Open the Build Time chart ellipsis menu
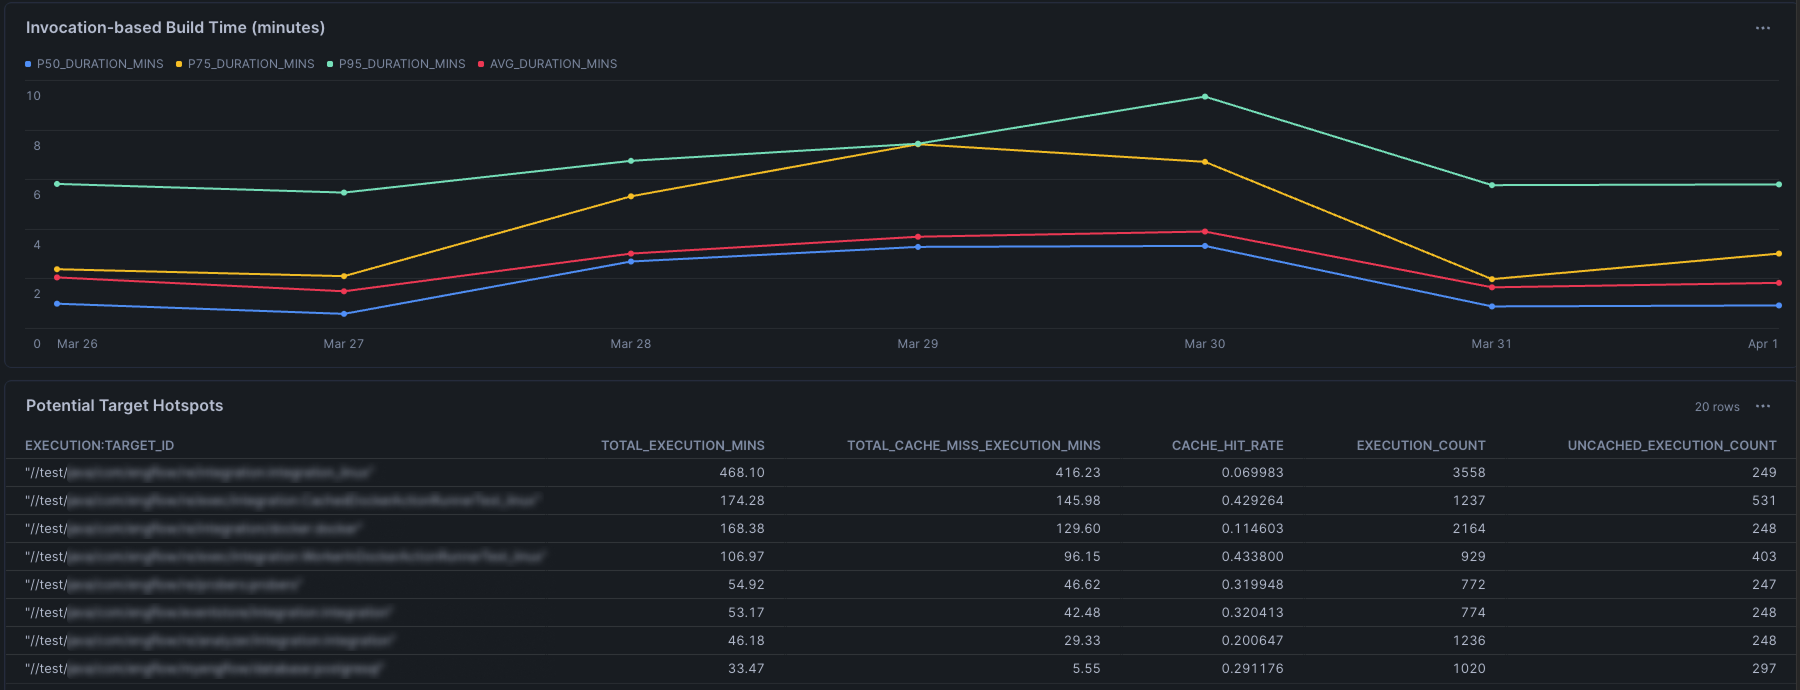Screen dimensions: 1800x690 (1762, 28)
